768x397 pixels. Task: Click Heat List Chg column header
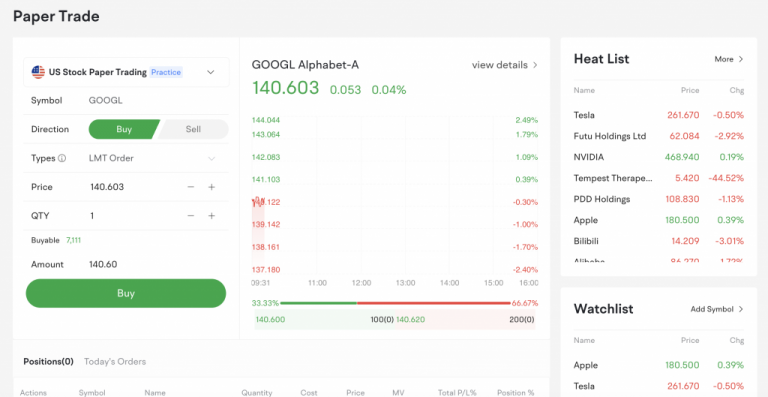pyautogui.click(x=737, y=91)
